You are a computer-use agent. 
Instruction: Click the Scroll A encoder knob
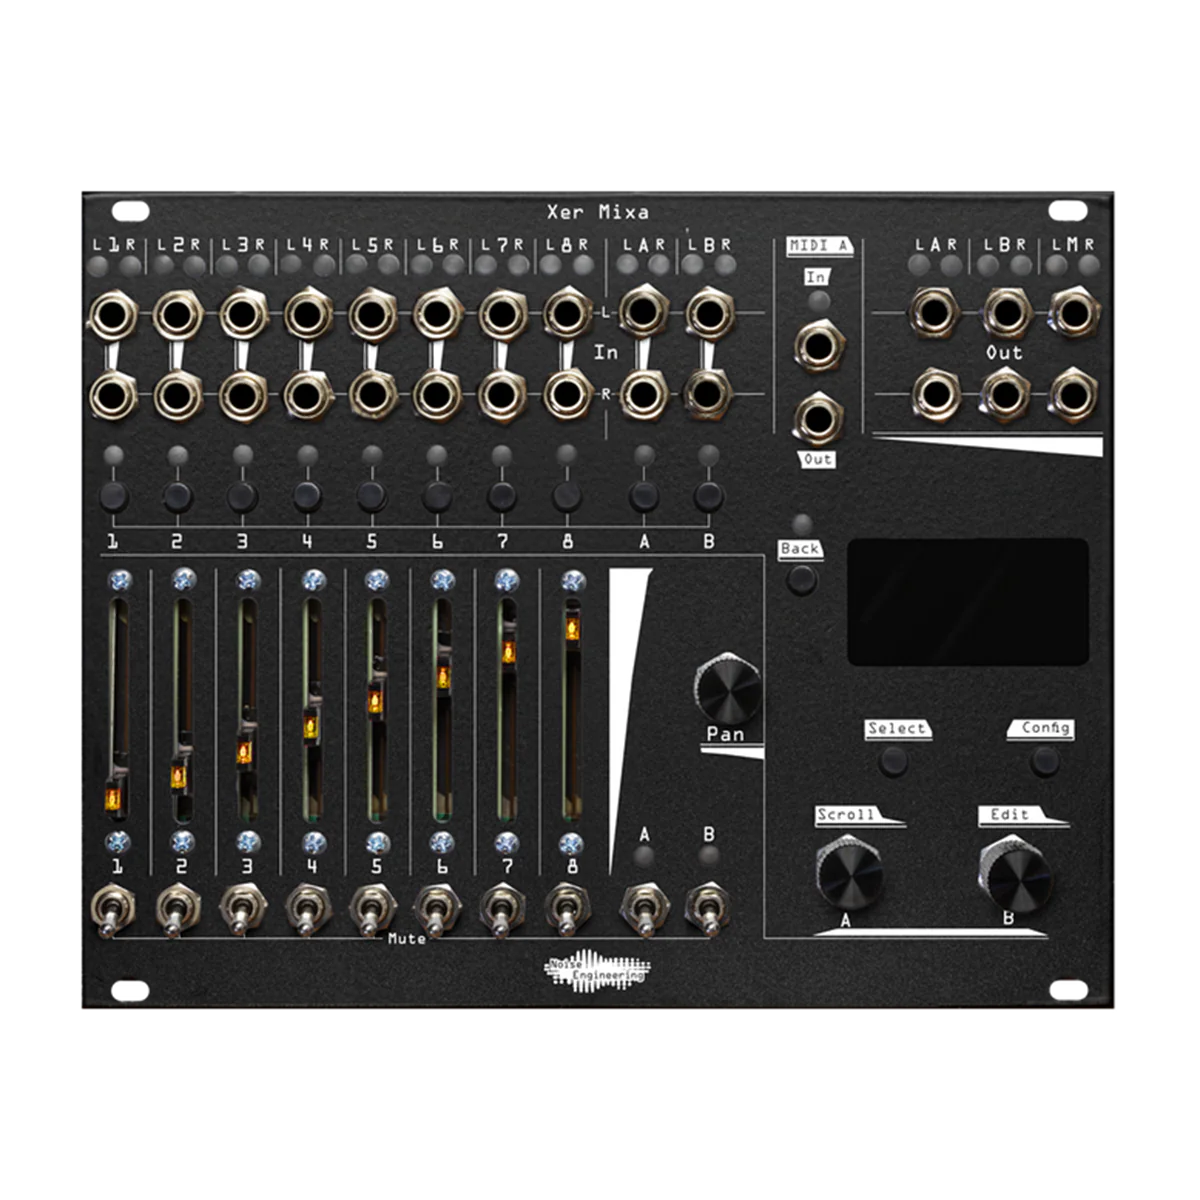[849, 873]
